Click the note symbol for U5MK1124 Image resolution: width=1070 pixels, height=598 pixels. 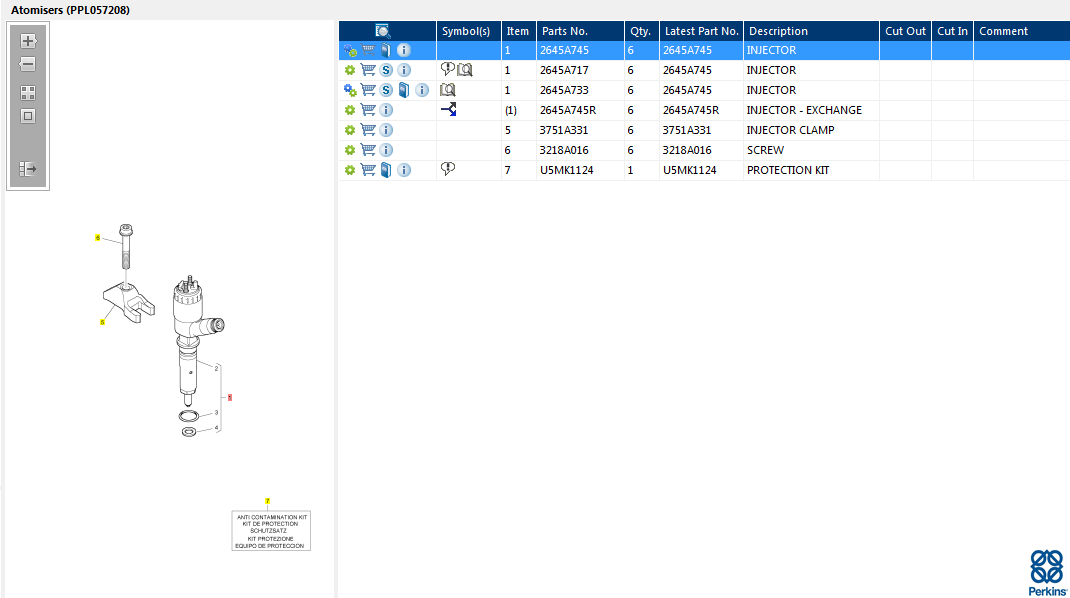[x=448, y=169]
